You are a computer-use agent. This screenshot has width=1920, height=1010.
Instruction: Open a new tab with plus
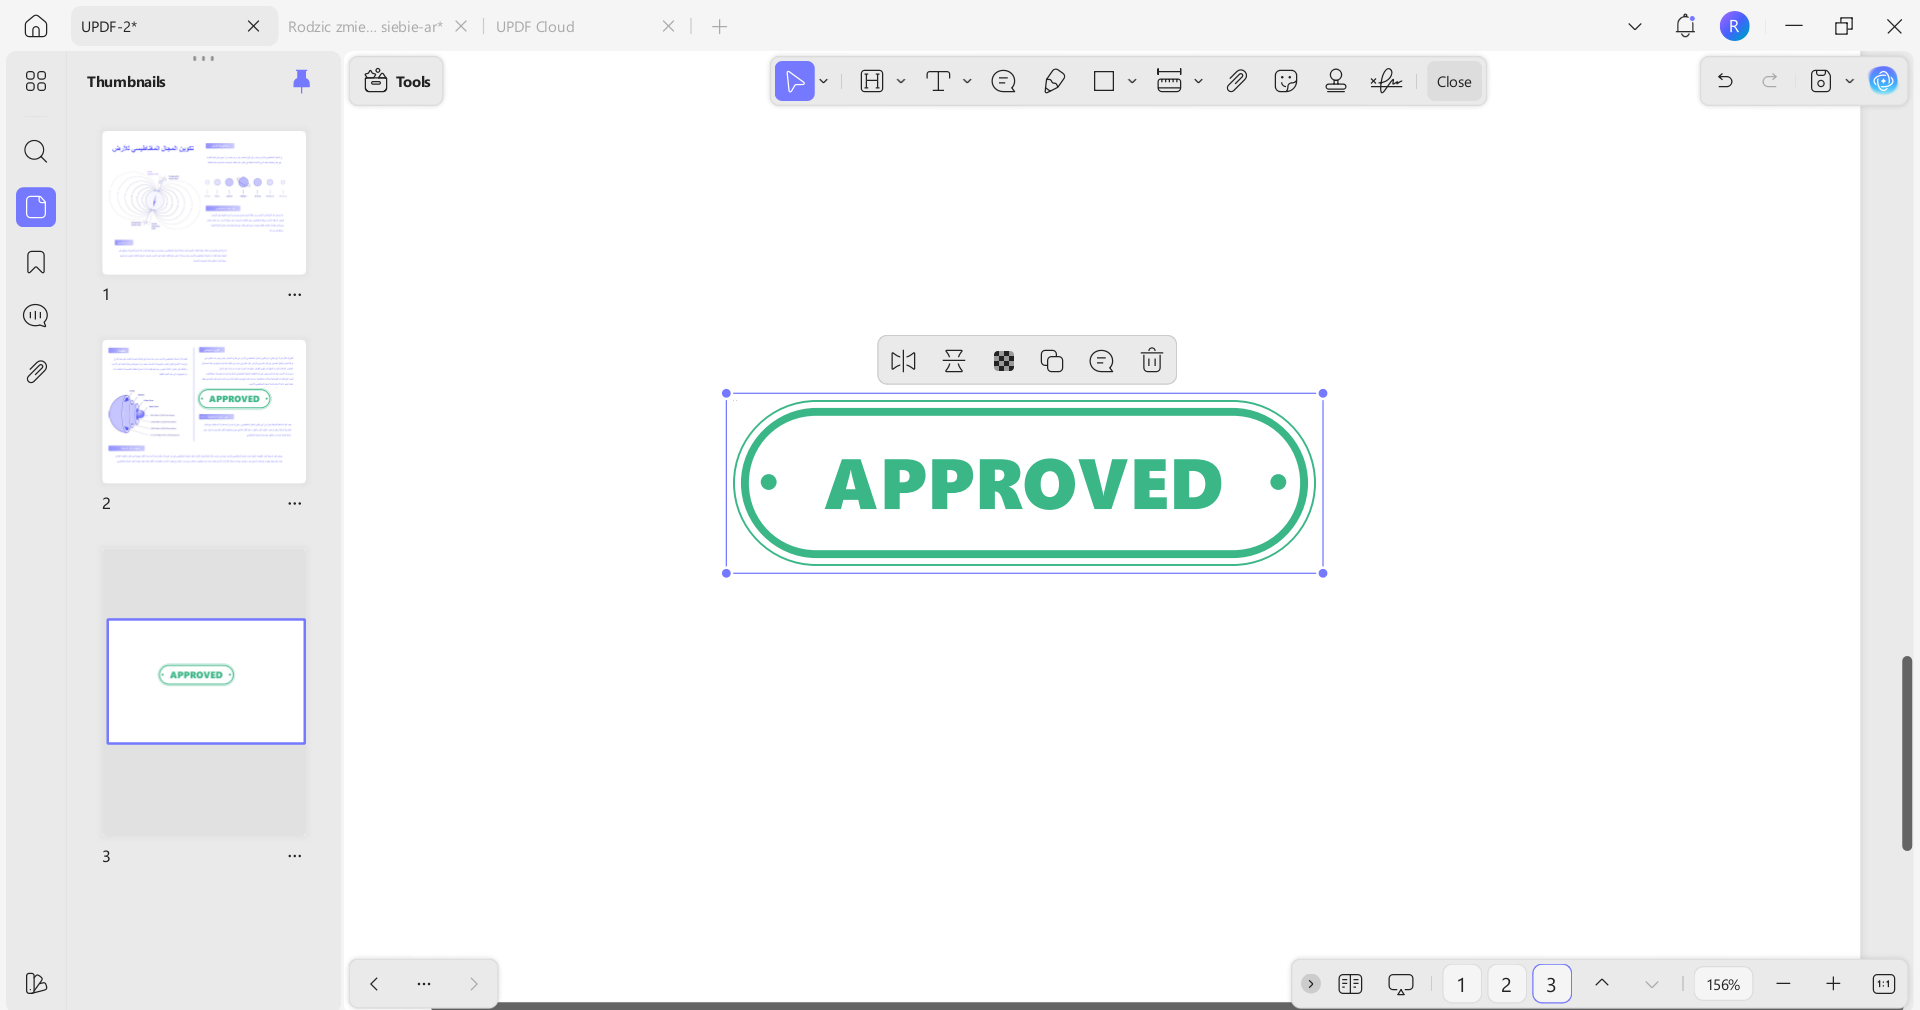[720, 27]
